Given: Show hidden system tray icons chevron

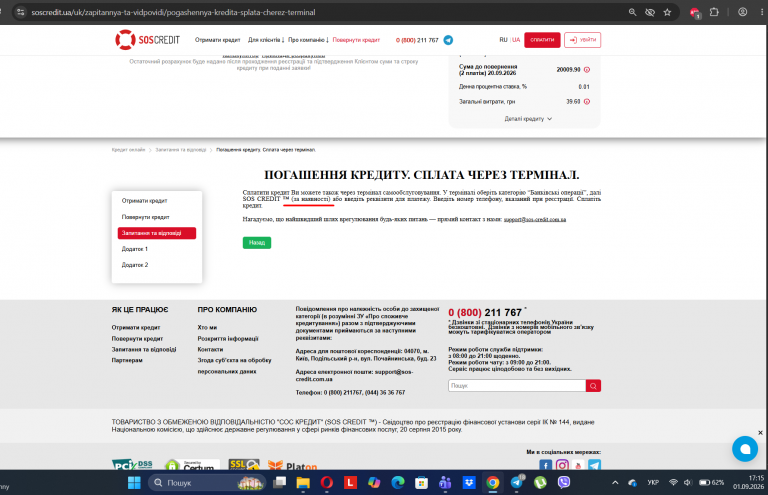Looking at the screenshot, I should click(x=615, y=483).
